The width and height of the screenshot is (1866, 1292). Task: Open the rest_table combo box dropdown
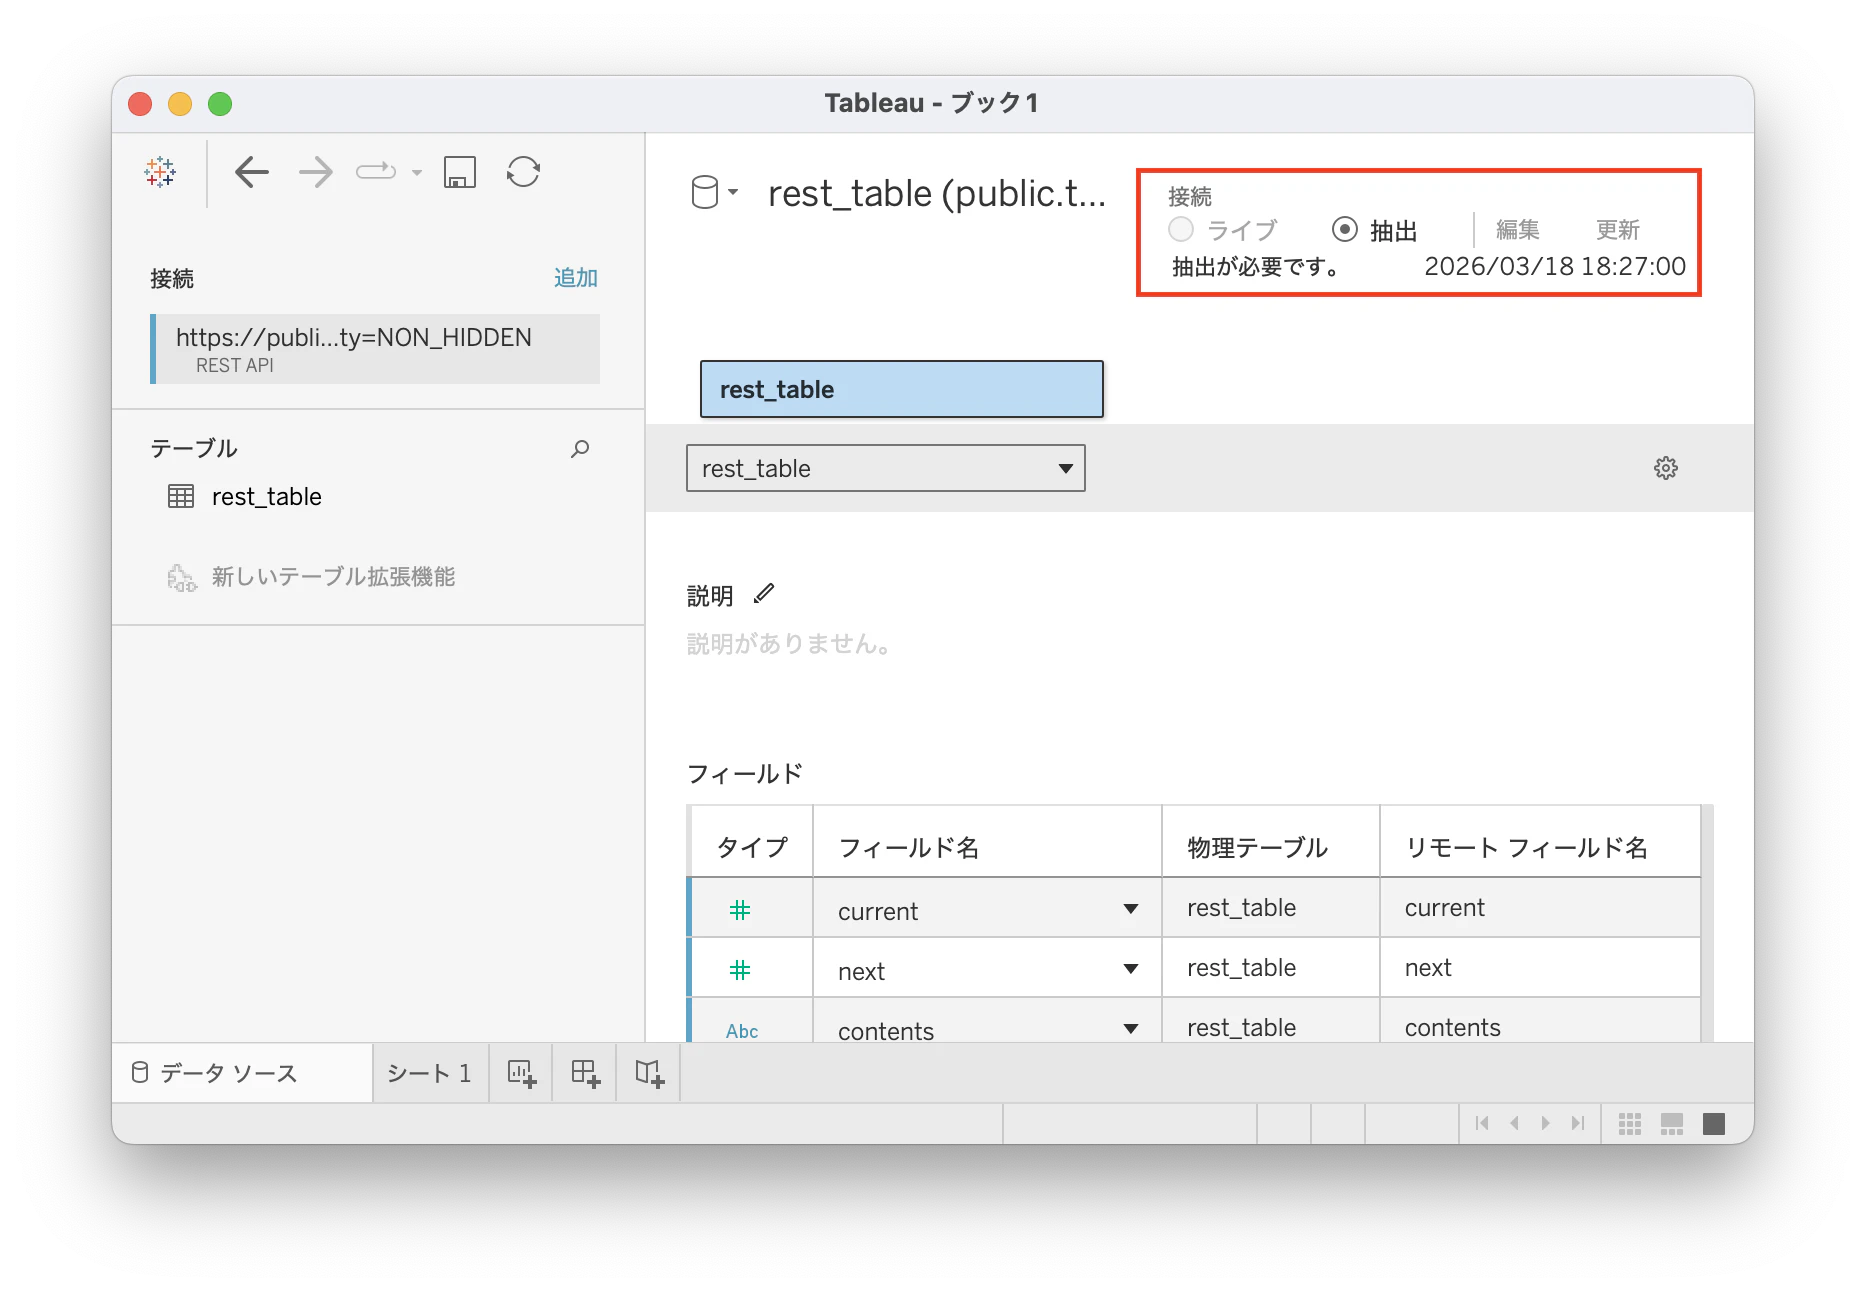pyautogui.click(x=886, y=468)
